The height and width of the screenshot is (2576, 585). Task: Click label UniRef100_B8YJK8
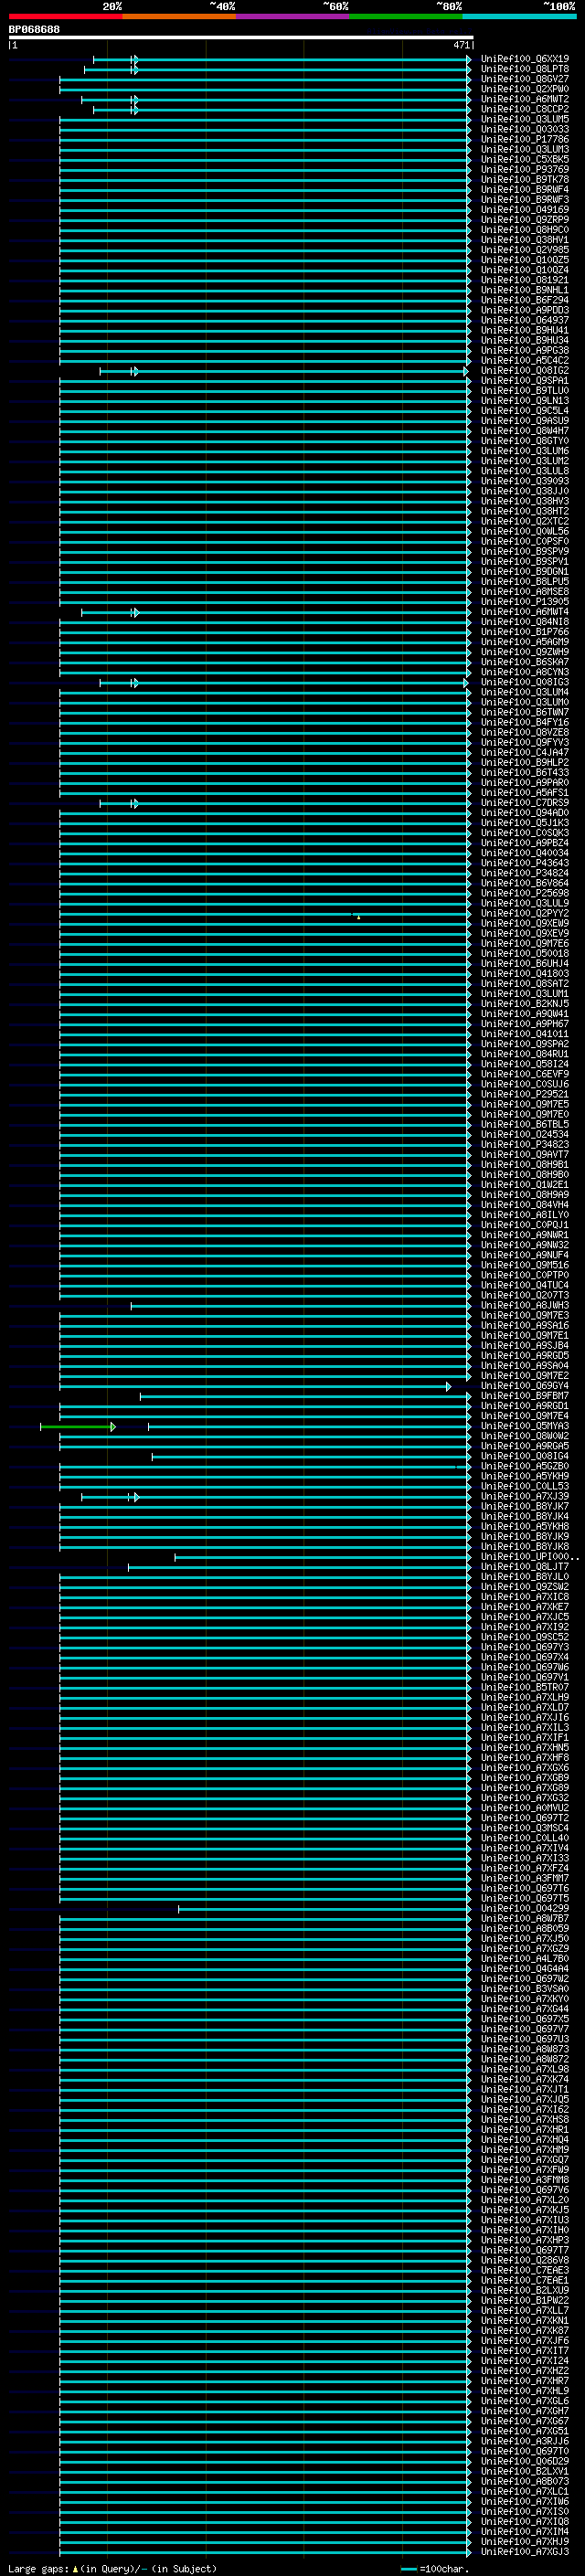pos(525,1546)
